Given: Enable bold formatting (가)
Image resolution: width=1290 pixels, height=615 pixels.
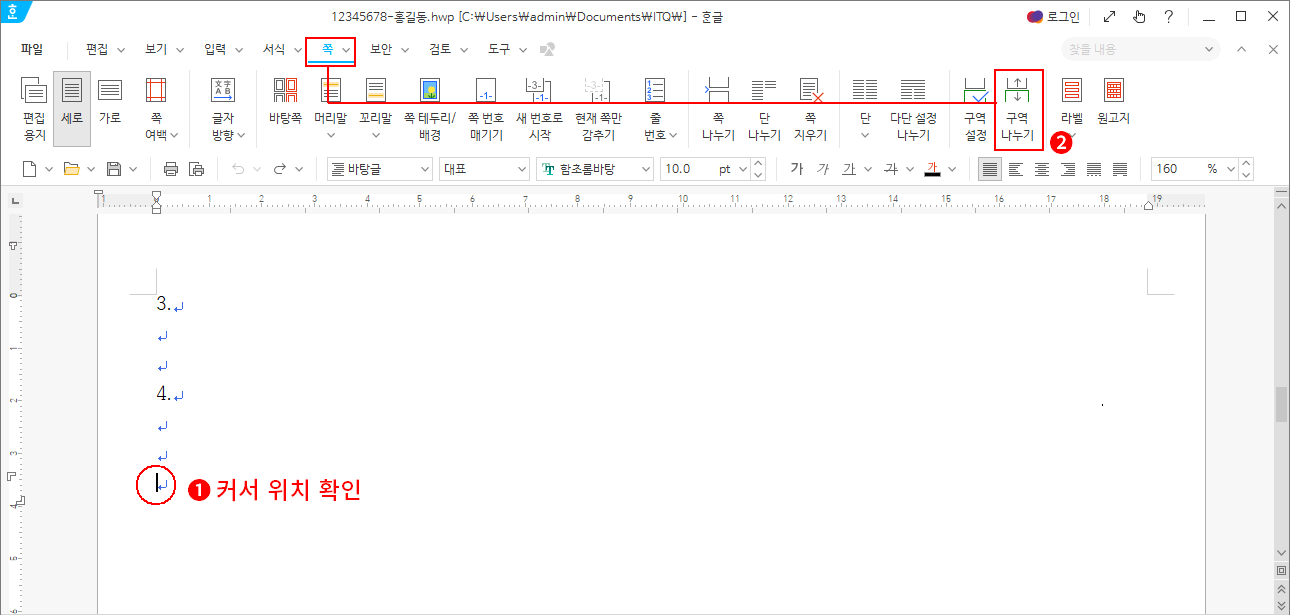Looking at the screenshot, I should 796,168.
